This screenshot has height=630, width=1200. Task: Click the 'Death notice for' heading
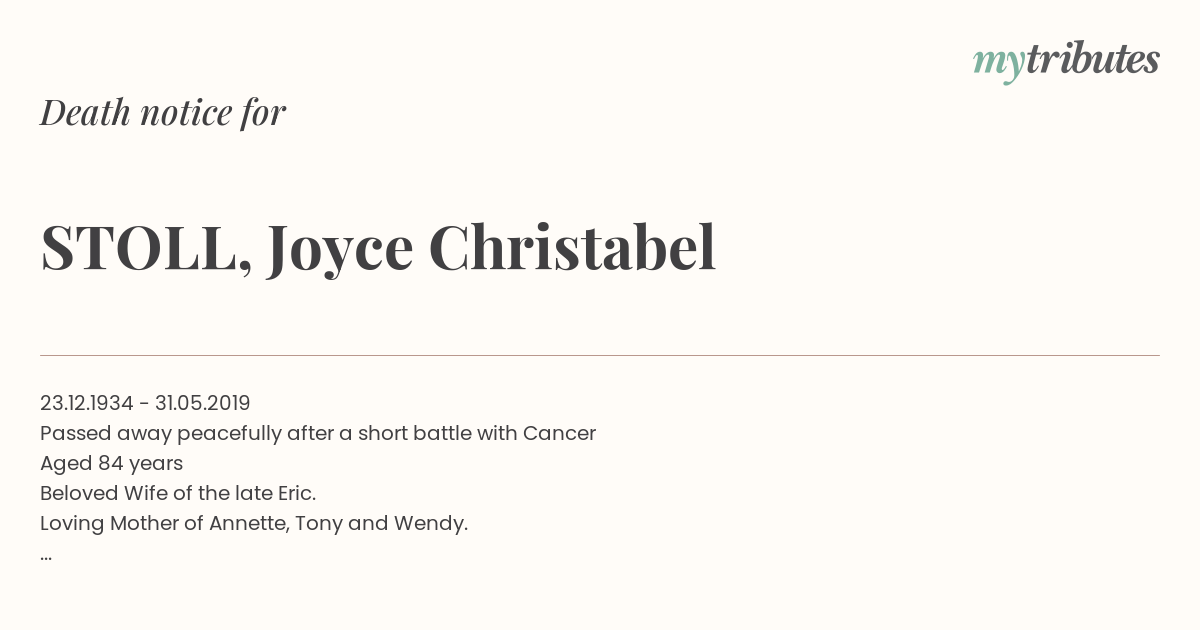[163, 113]
